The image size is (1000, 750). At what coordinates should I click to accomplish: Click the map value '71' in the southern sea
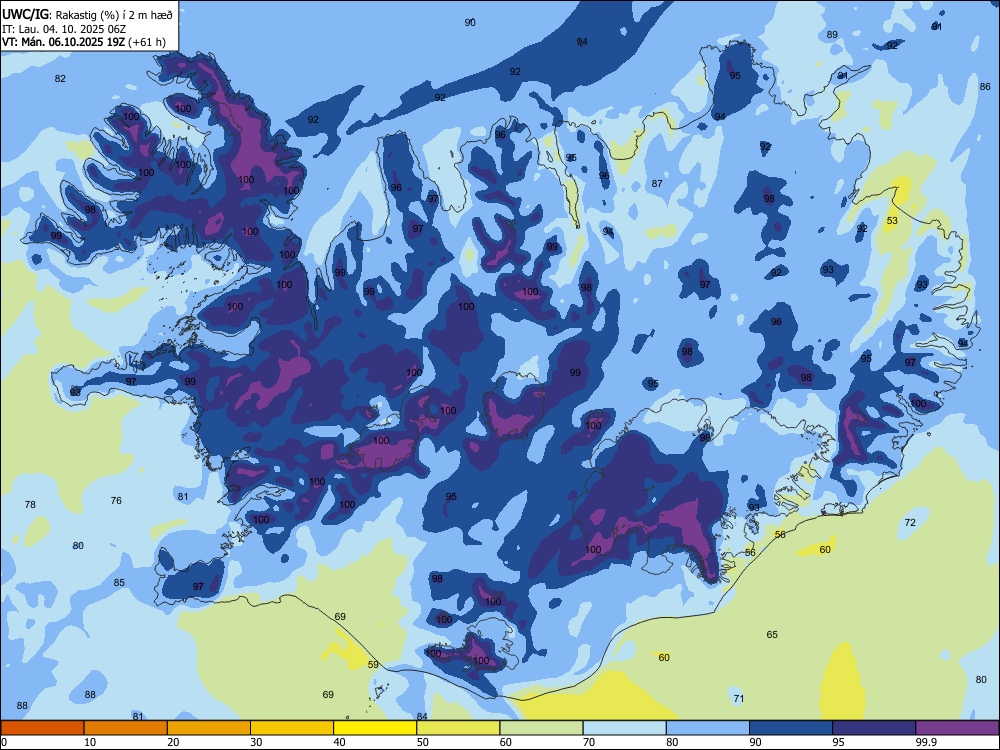tap(739, 698)
